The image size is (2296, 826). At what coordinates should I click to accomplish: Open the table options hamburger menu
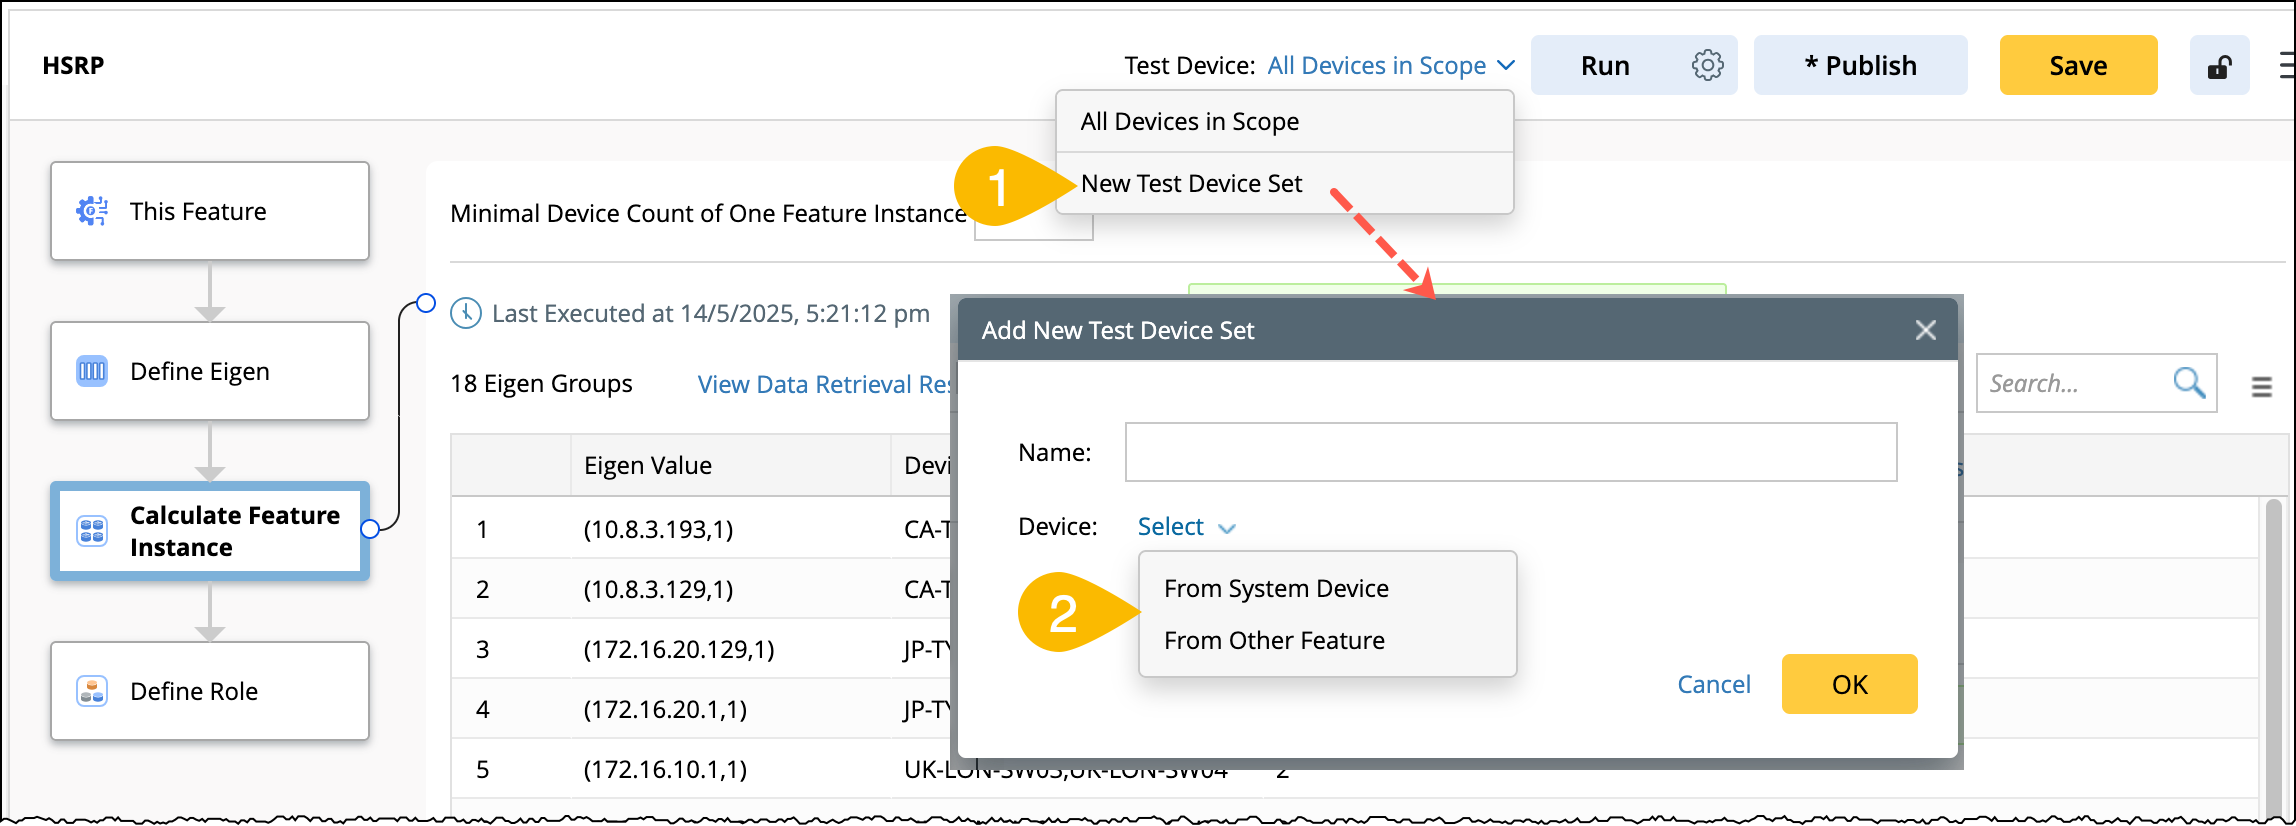pos(2261,386)
